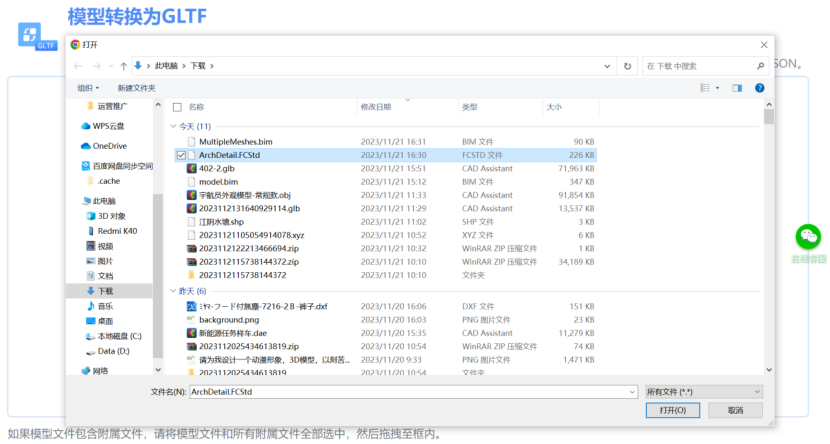Open 本地磁盘 (C:) drive
This screenshot has height=444, width=830.
114,336
